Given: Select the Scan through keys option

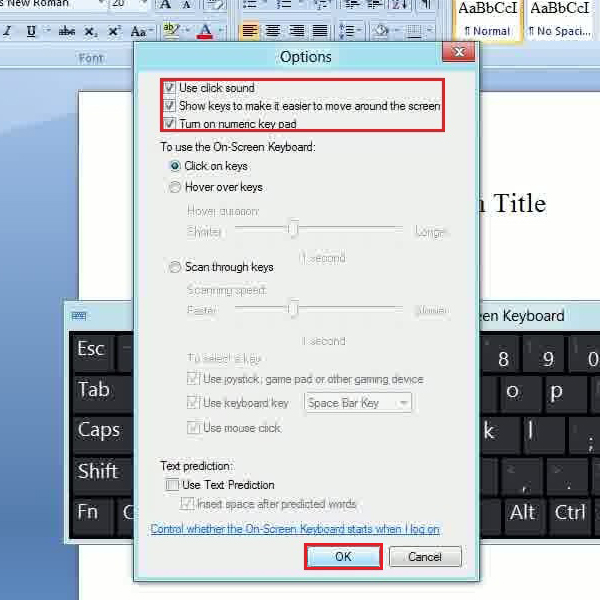Looking at the screenshot, I should click(175, 267).
